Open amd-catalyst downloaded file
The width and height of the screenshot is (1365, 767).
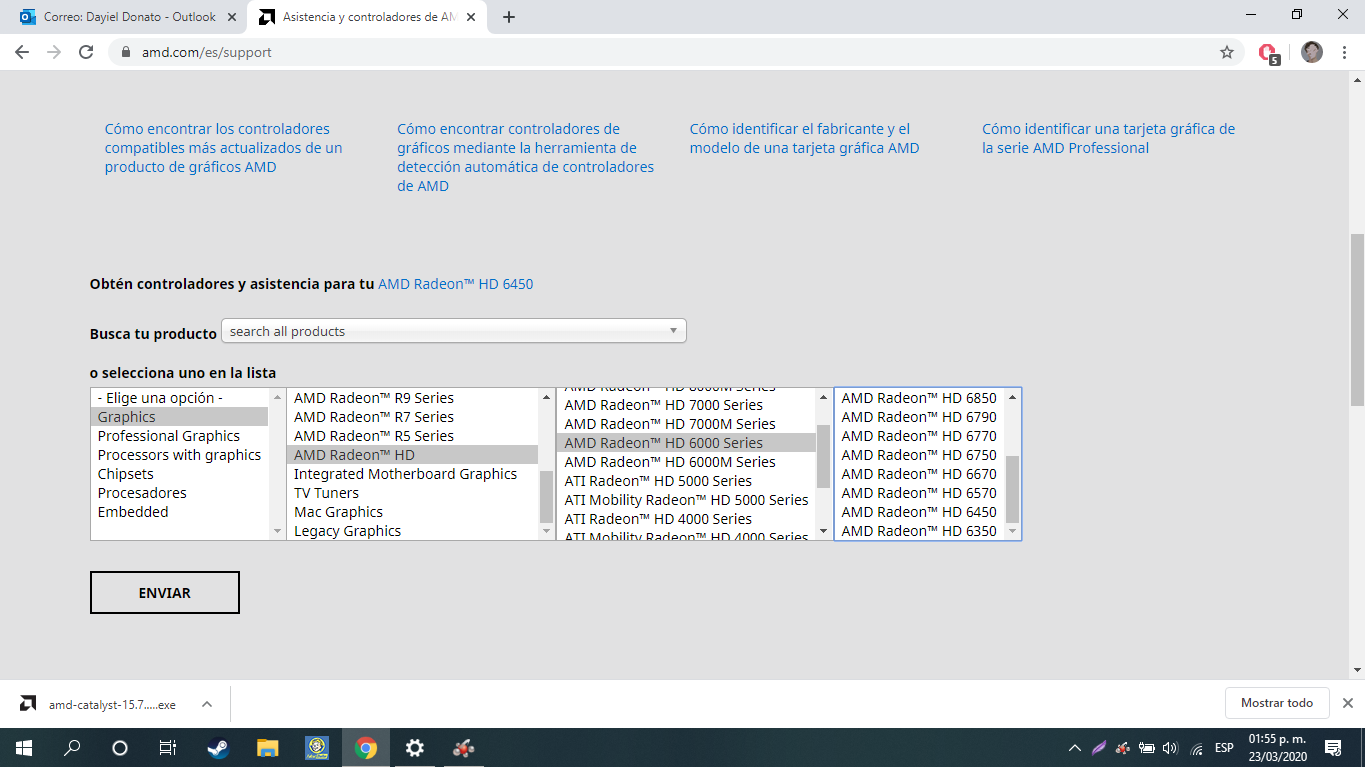click(98, 704)
